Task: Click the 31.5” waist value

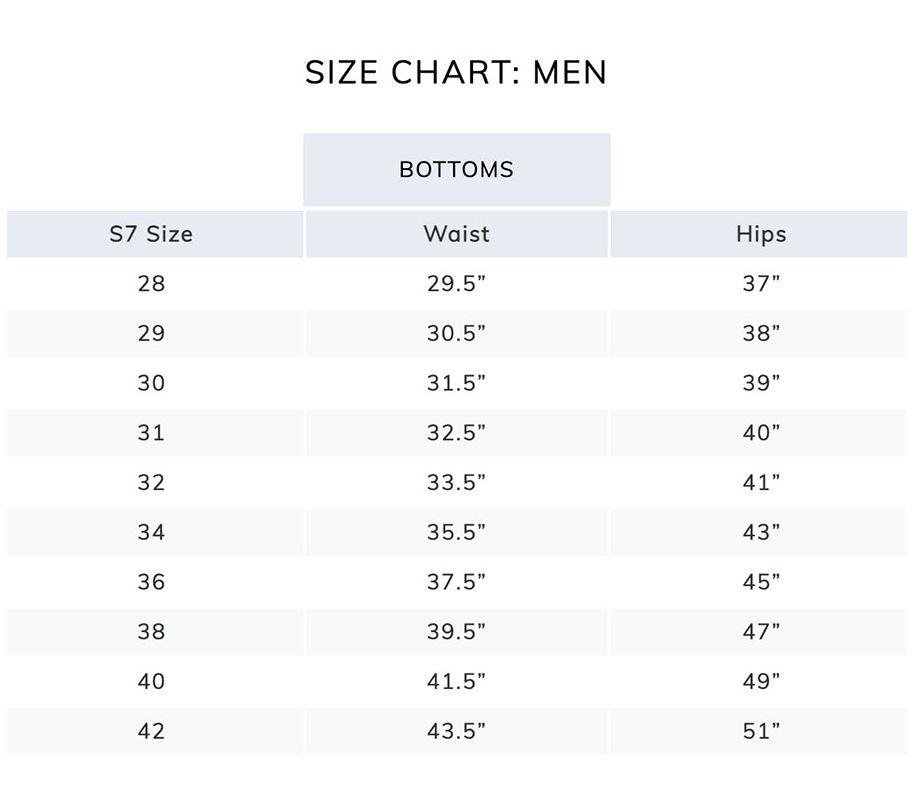Action: pyautogui.click(x=456, y=384)
